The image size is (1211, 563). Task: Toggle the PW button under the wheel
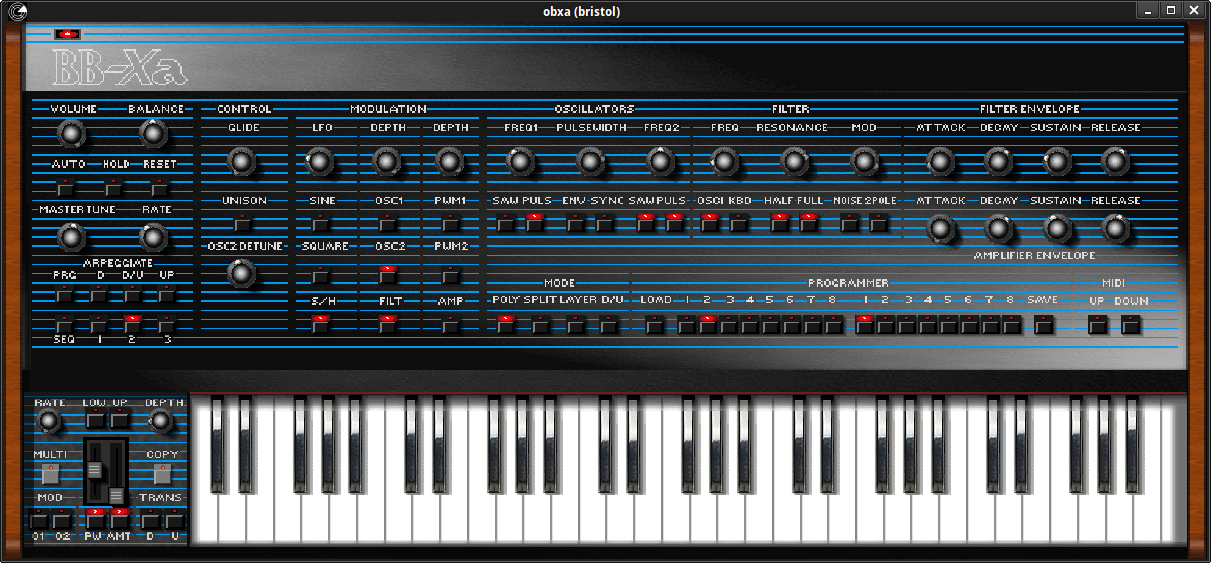[95, 520]
